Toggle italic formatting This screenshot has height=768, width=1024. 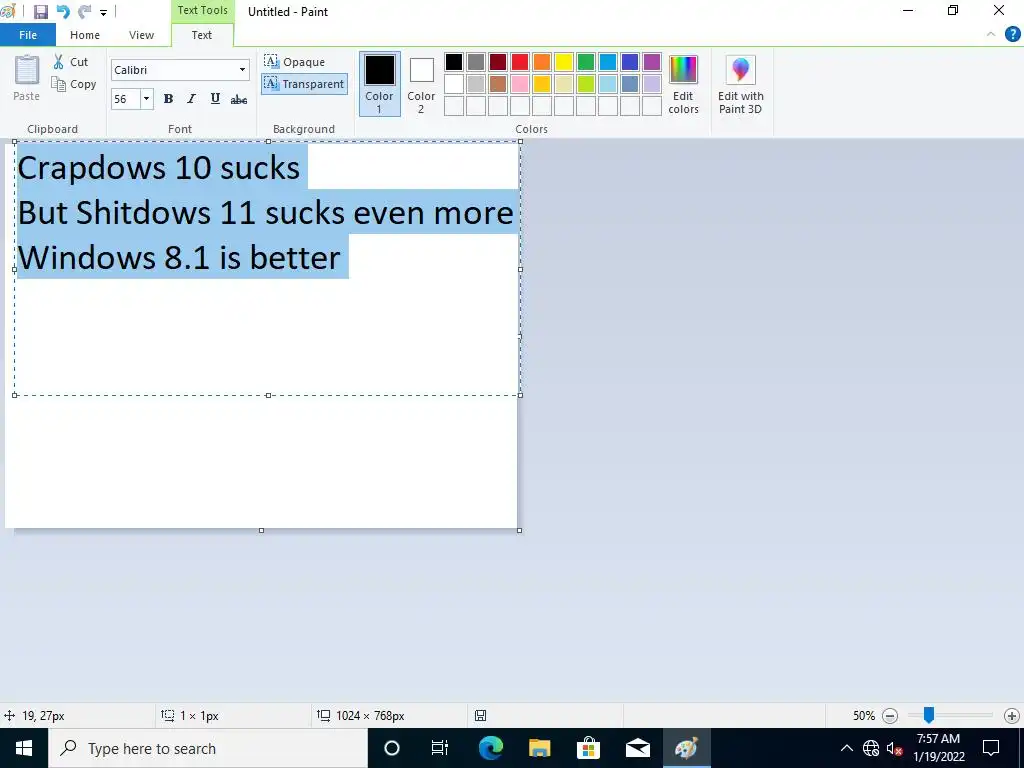click(191, 99)
